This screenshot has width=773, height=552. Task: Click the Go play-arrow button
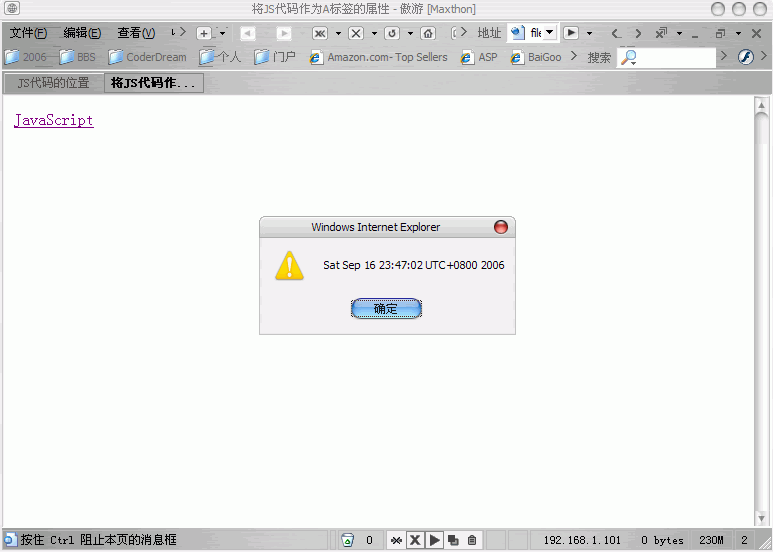[x=571, y=33]
